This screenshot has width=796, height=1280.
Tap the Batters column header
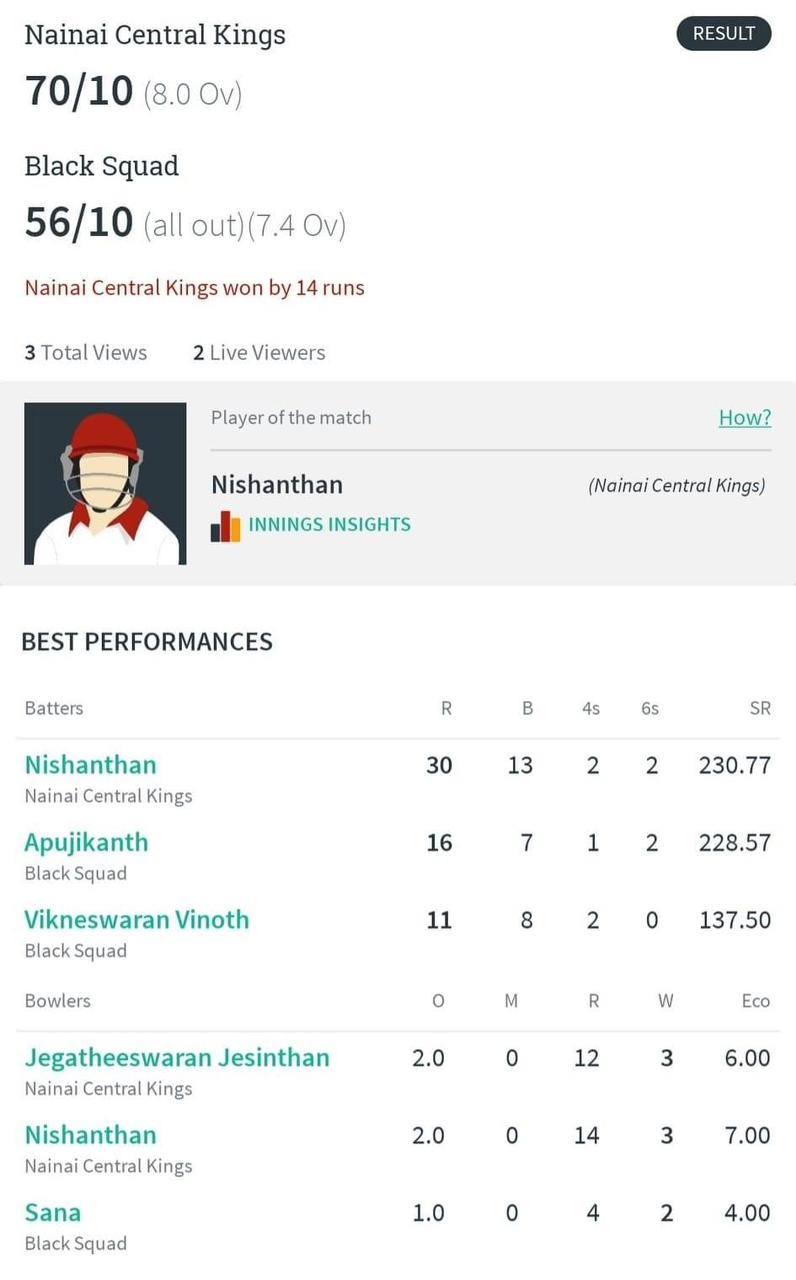coord(54,708)
